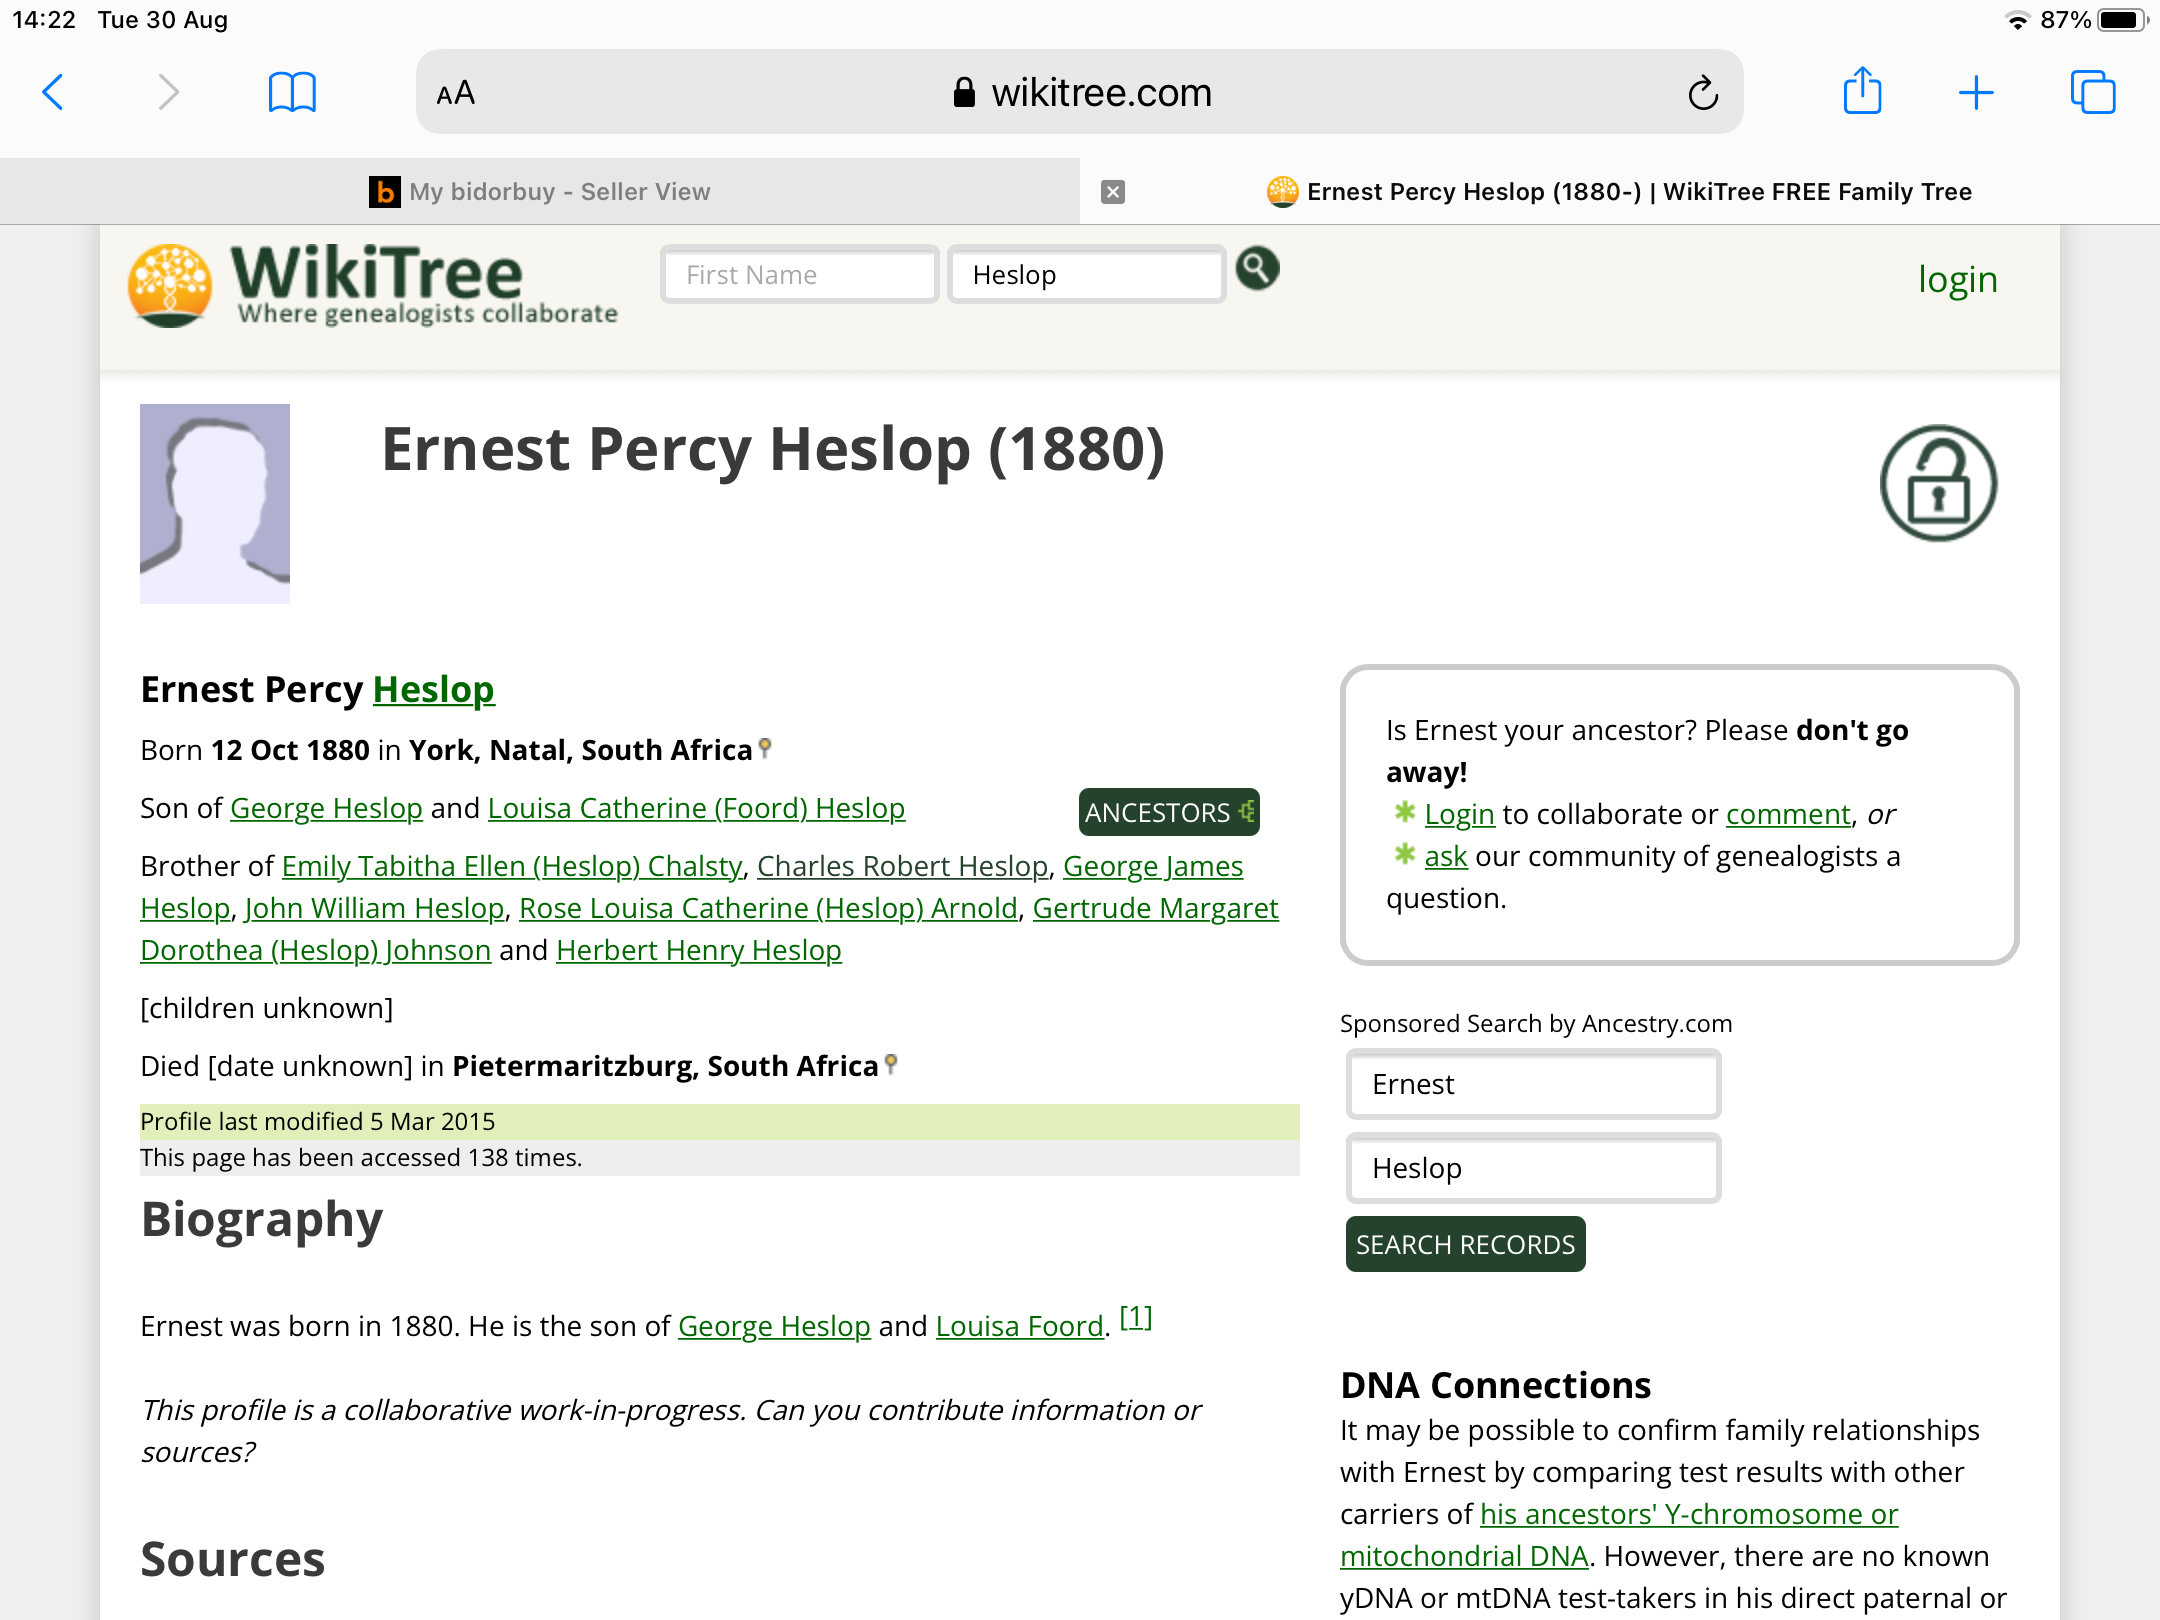The width and height of the screenshot is (2160, 1620).
Task: Show all tabs overview icon
Action: click(x=2092, y=93)
